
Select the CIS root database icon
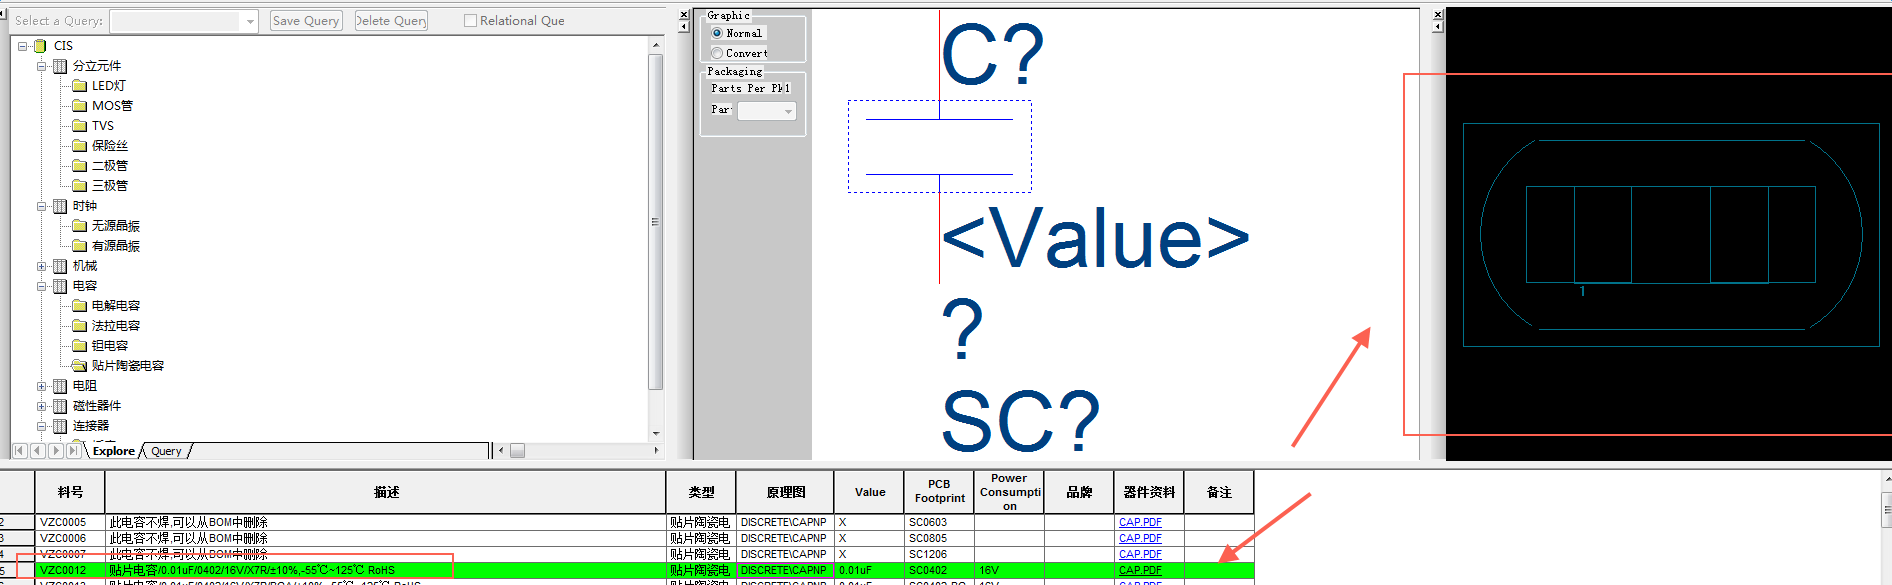pyautogui.click(x=40, y=46)
